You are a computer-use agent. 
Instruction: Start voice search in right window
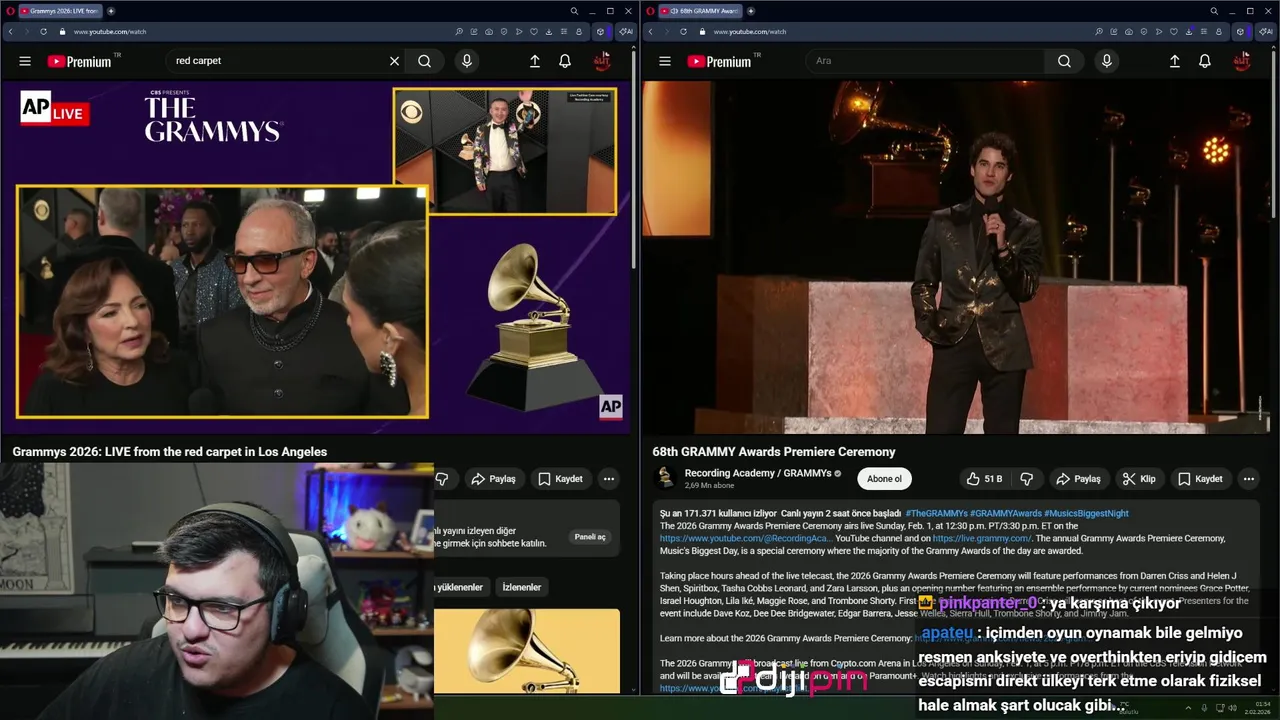point(1106,61)
